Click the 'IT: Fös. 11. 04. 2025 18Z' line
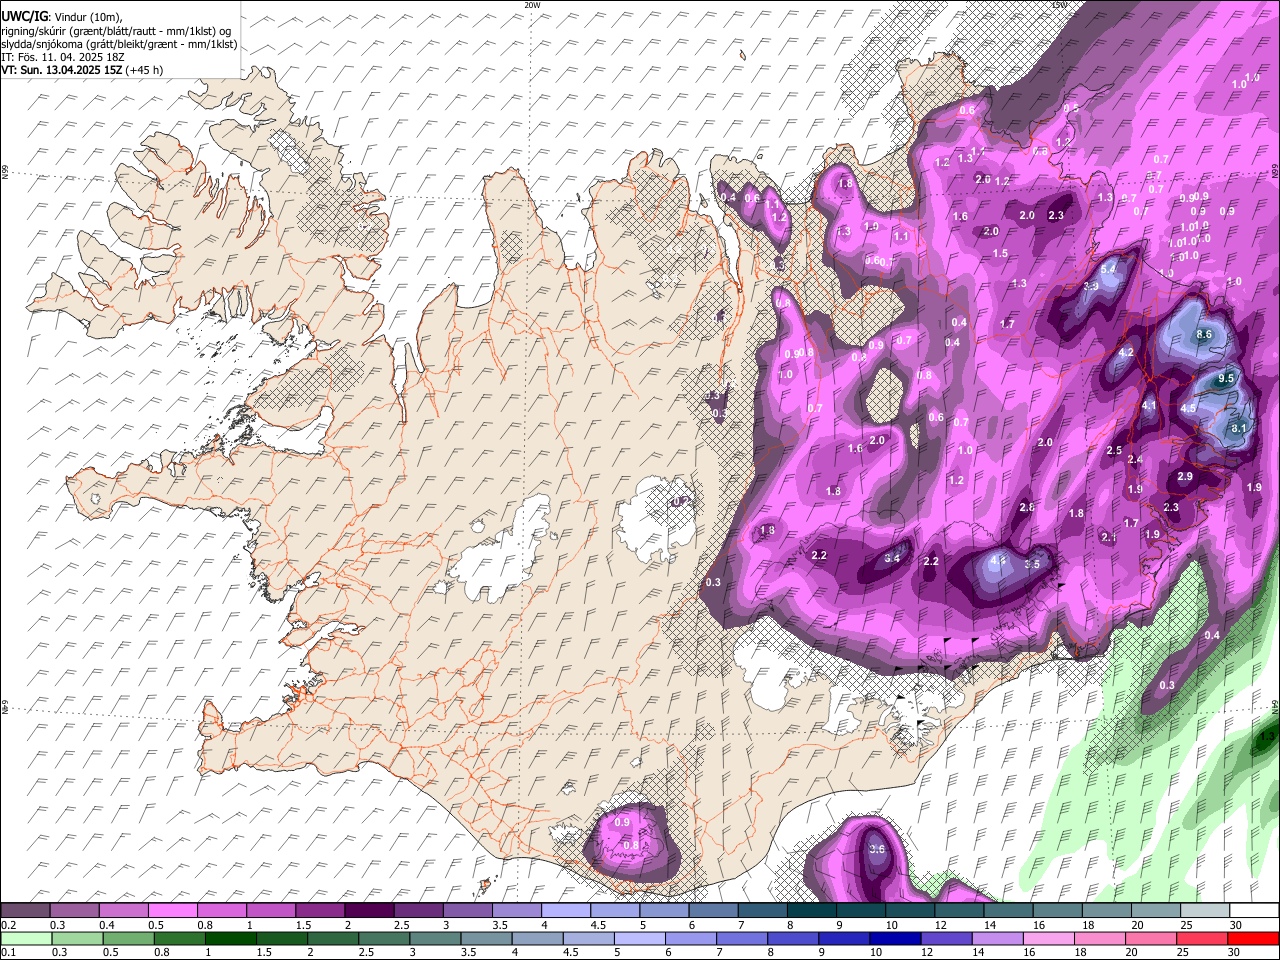Screen dimensions: 1280x960 click(x=65, y=57)
